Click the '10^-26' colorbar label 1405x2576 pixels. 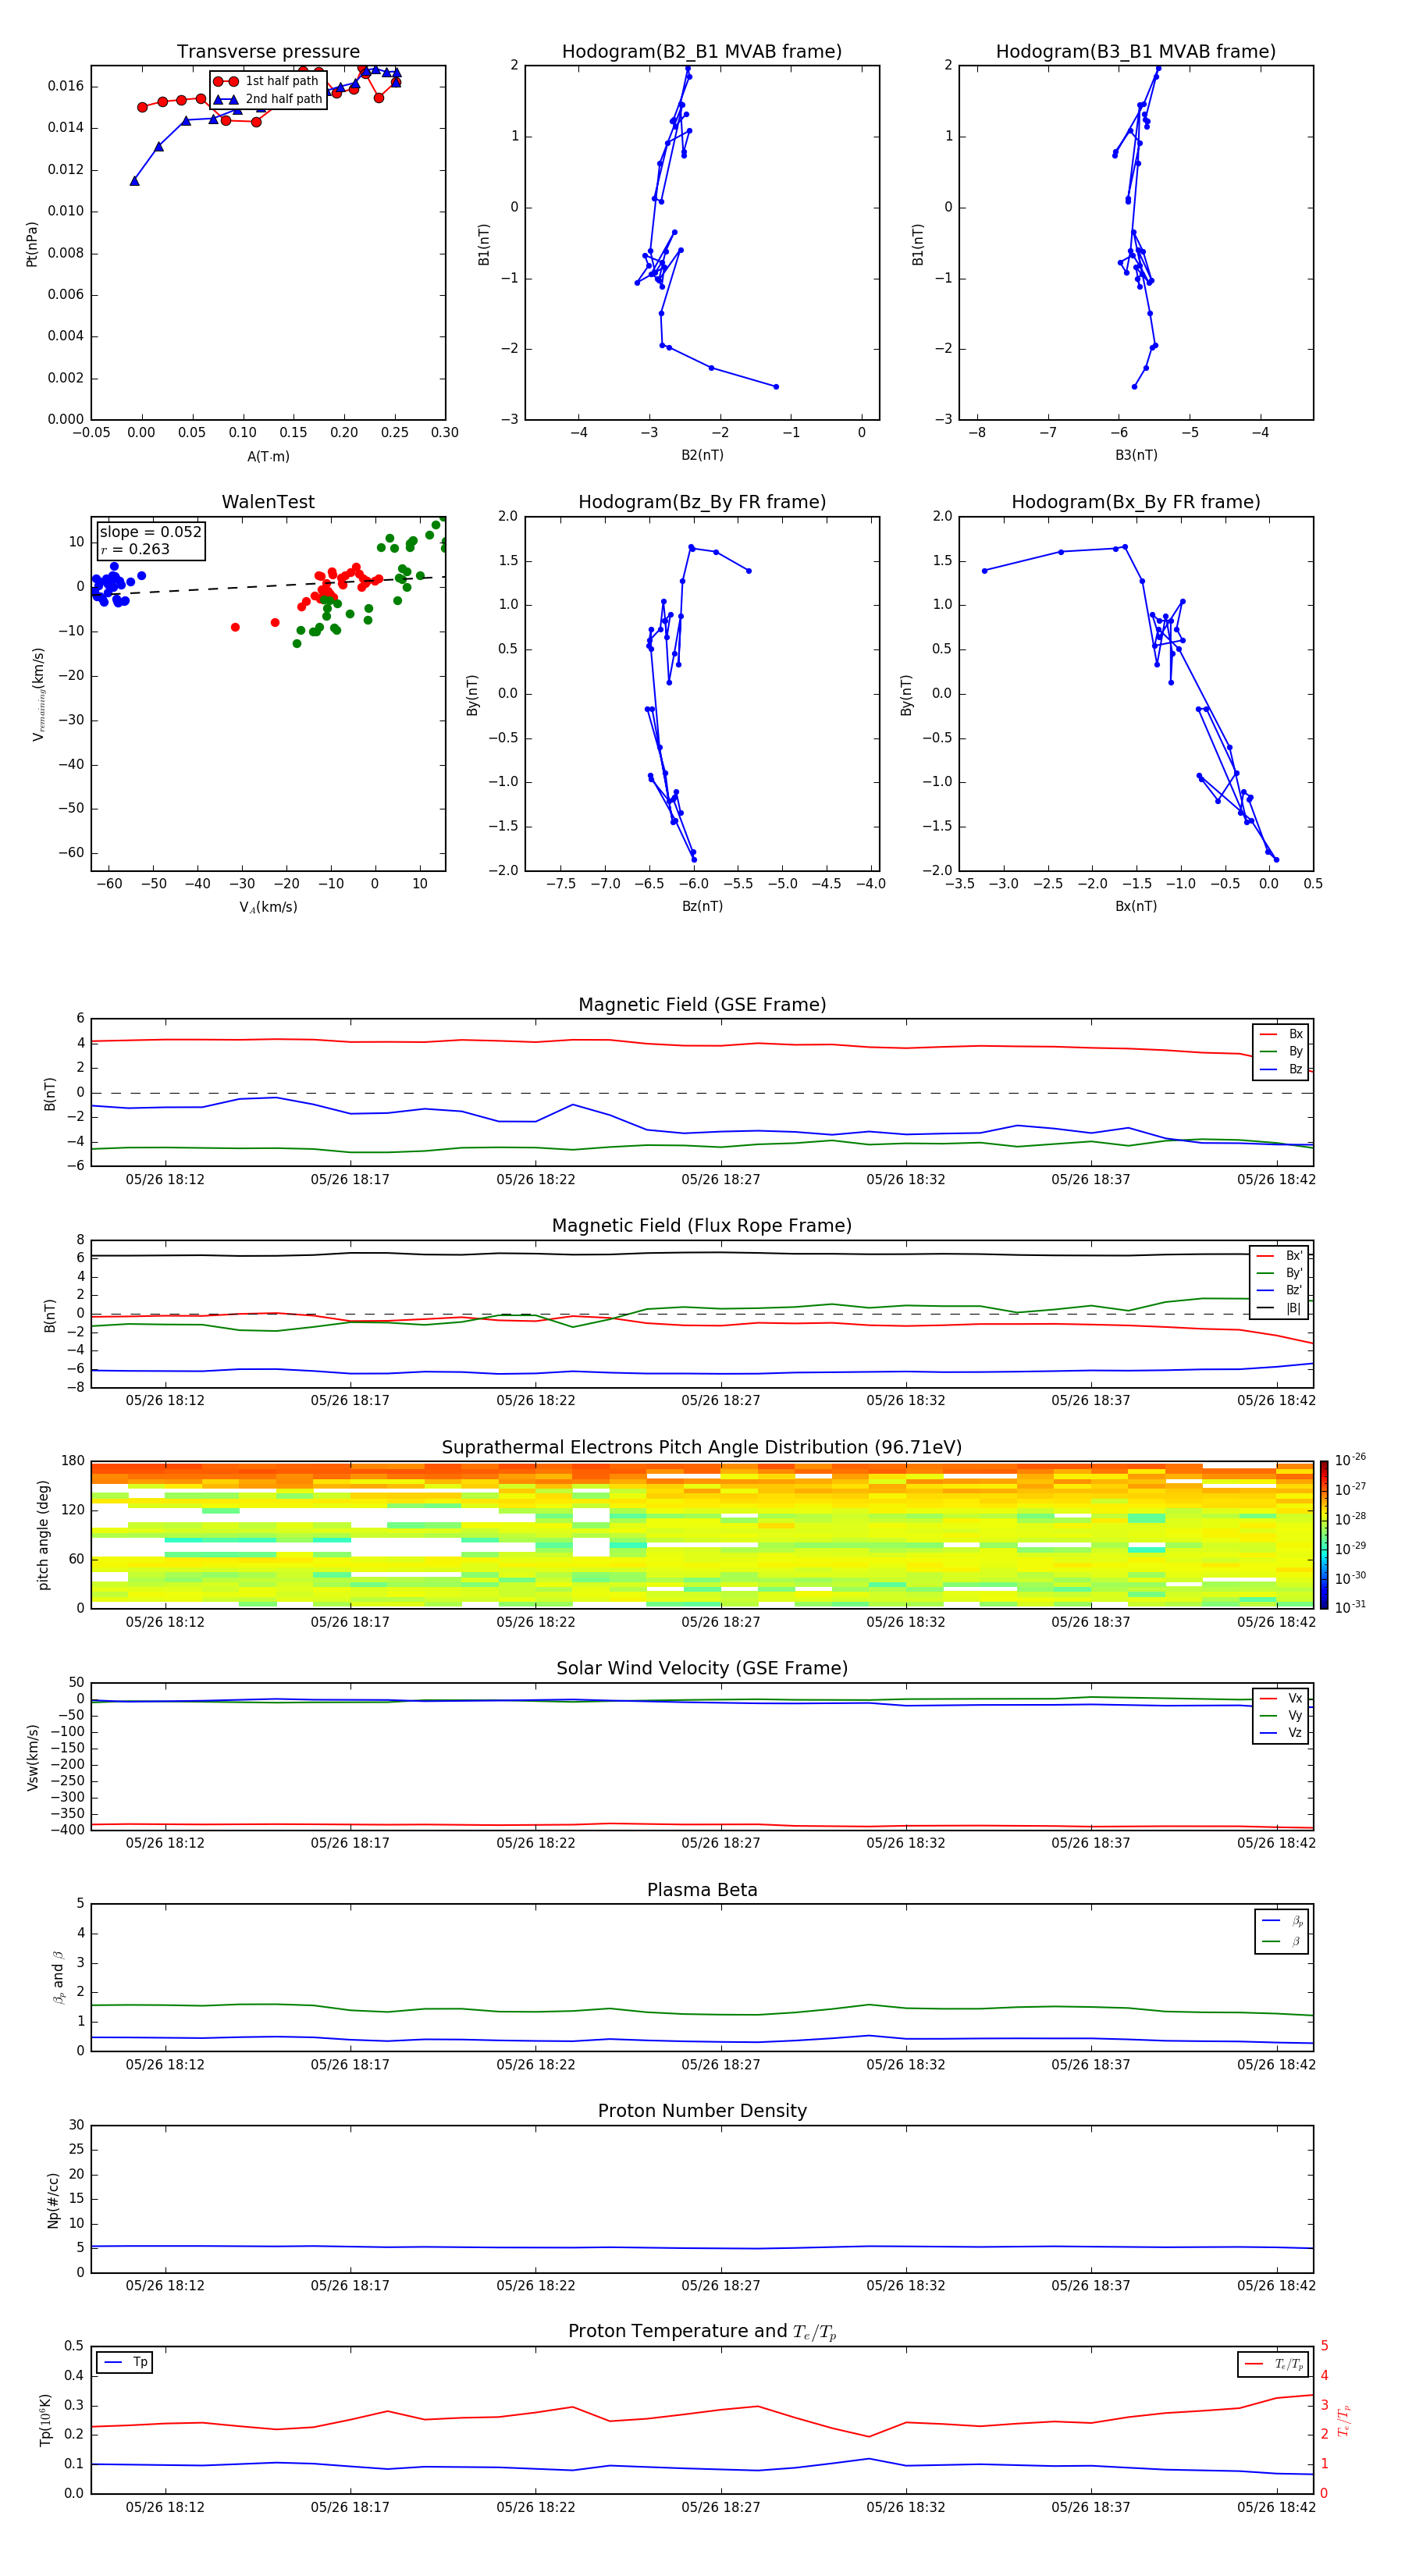pos(1350,1460)
